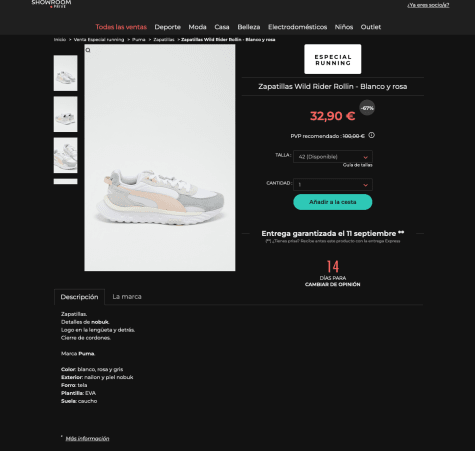View the second shoe thumbnail
The image size is (475, 451).
(65, 114)
